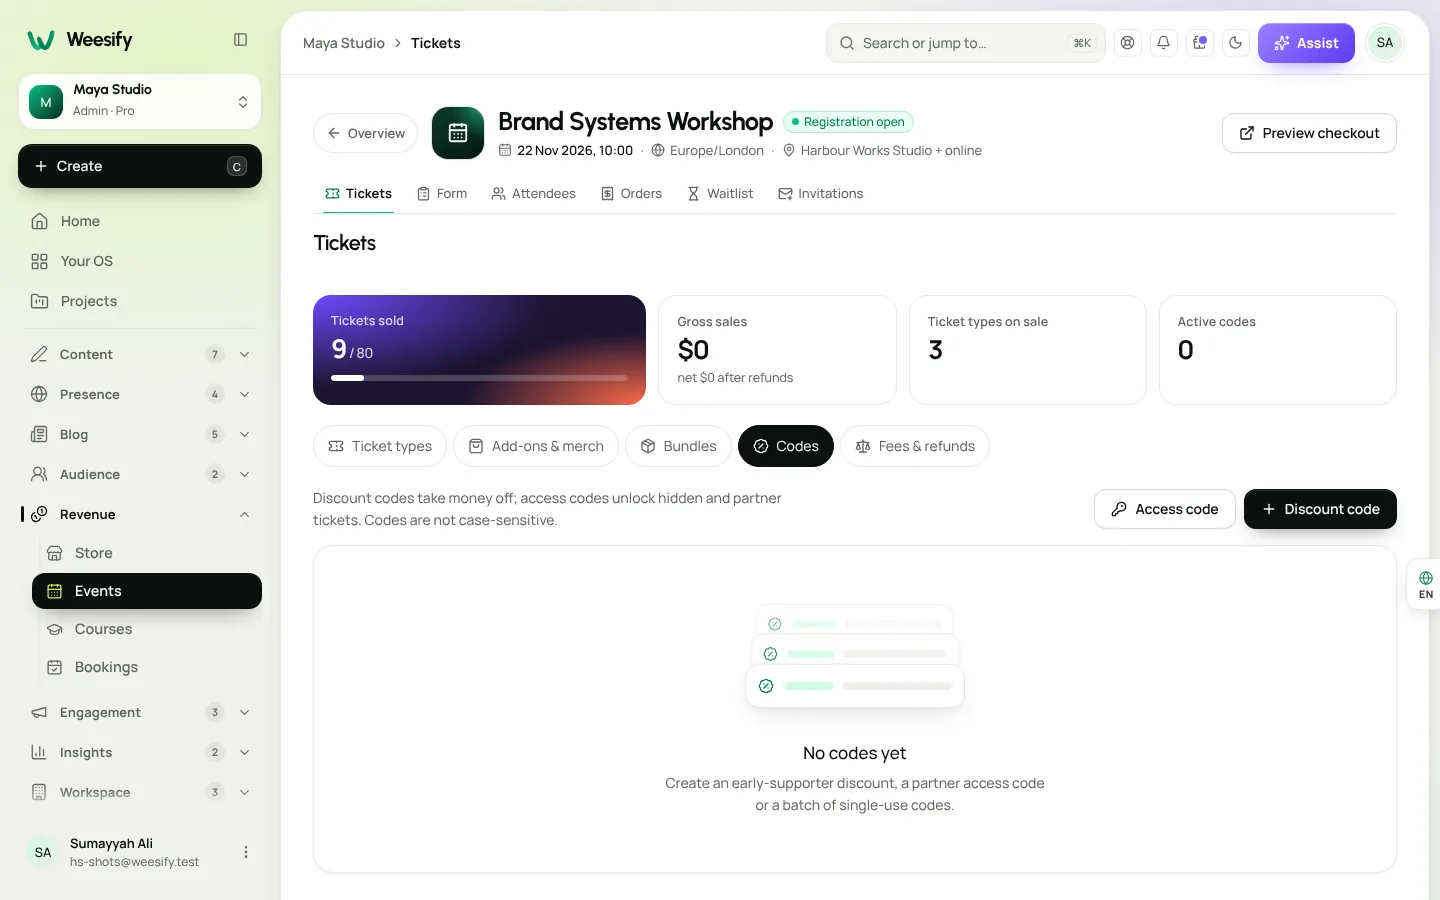Click the Engagement megaphone icon
The height and width of the screenshot is (900, 1440).
pyautogui.click(x=39, y=712)
